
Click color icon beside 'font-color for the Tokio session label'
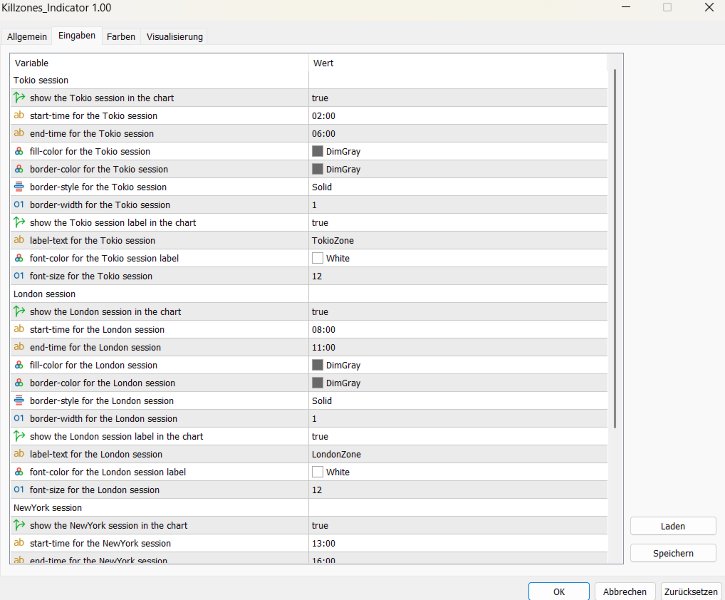tap(19, 258)
